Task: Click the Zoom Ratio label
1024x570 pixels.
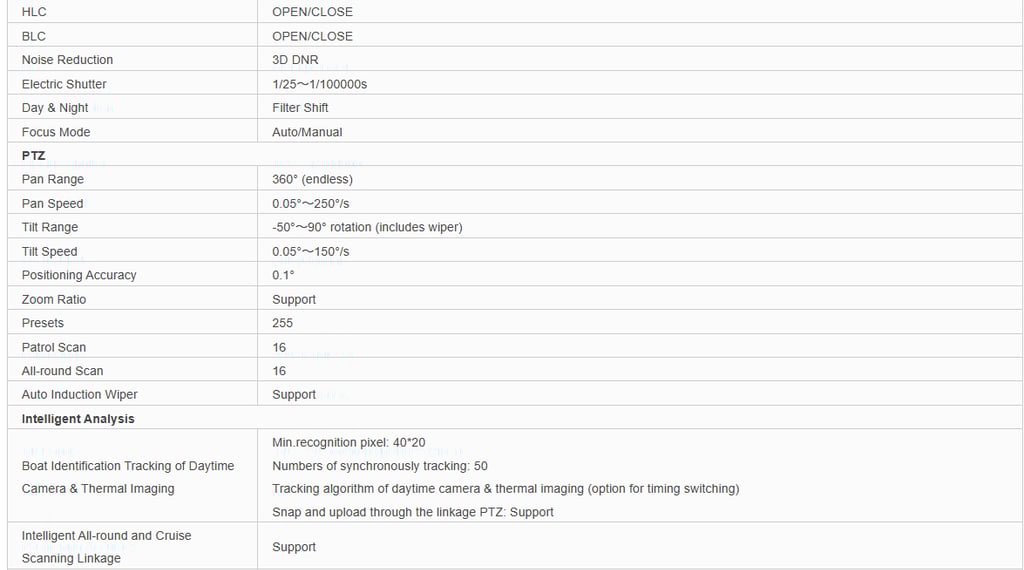Action: pyautogui.click(x=54, y=299)
